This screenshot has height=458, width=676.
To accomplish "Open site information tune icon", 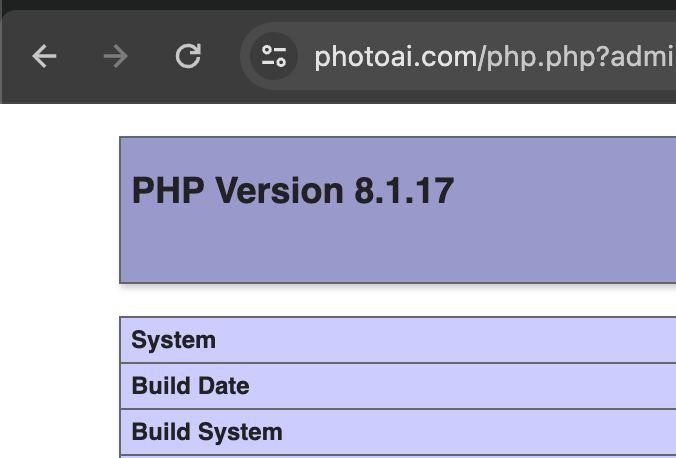I will click(274, 56).
